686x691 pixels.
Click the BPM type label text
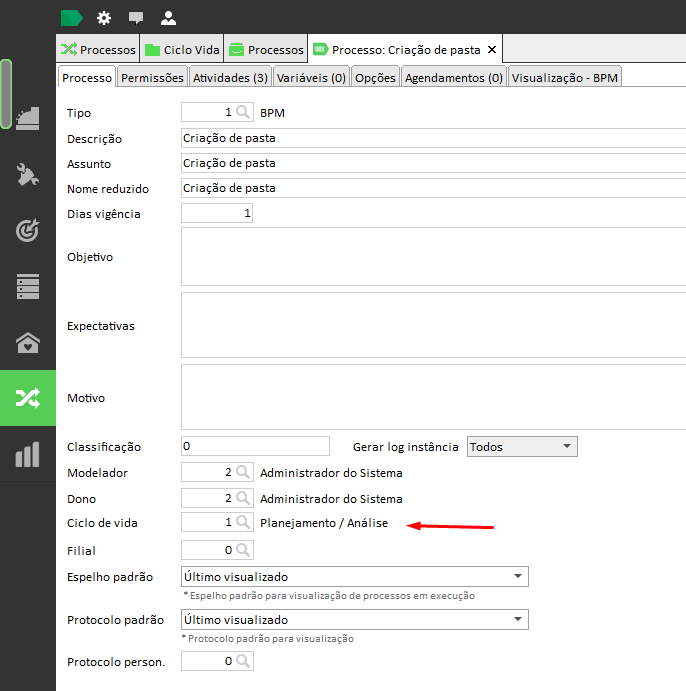[x=272, y=113]
